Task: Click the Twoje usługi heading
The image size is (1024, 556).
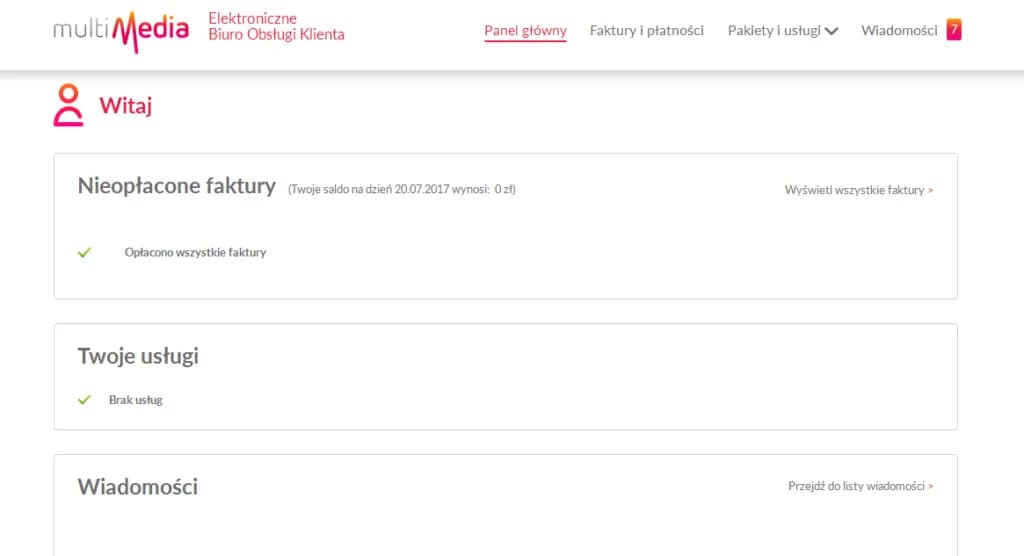Action: tap(138, 356)
